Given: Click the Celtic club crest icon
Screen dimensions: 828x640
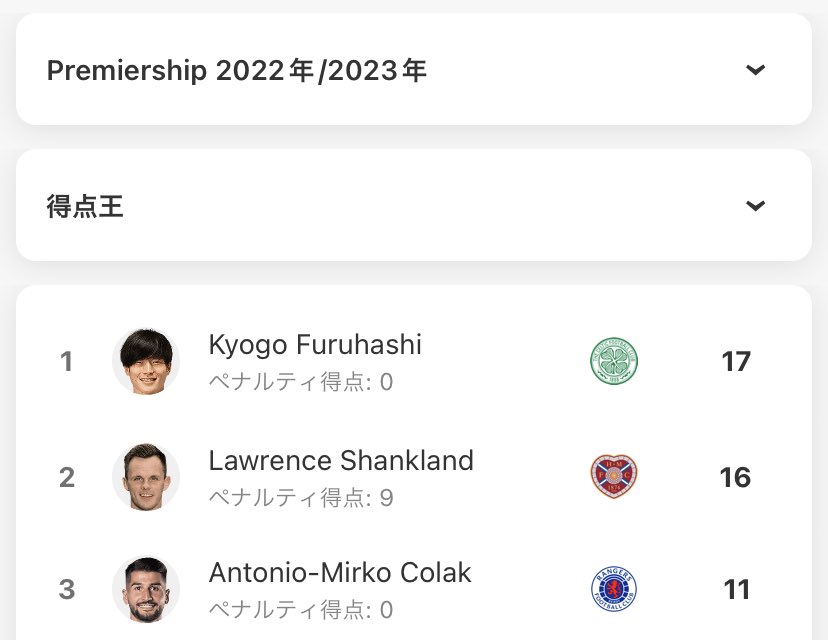Looking at the screenshot, I should click(x=614, y=361).
